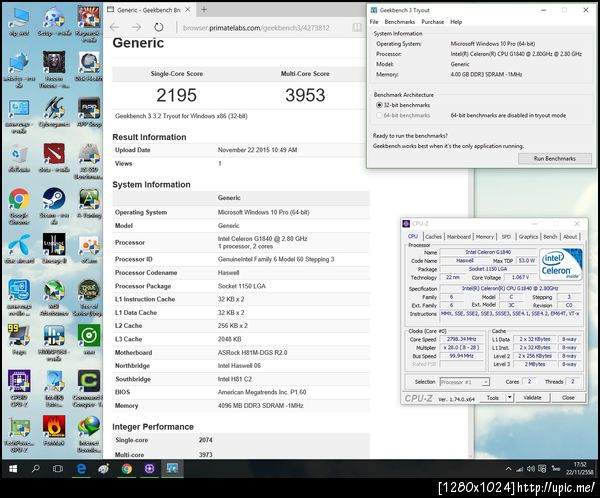Switch to CPU-Z SPD tab
The image size is (600, 498).
506,237
